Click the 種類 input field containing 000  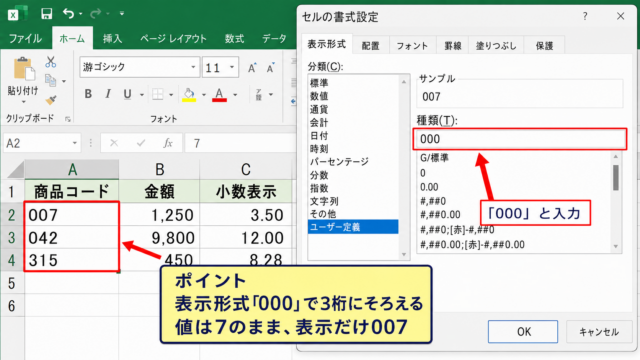click(520, 139)
